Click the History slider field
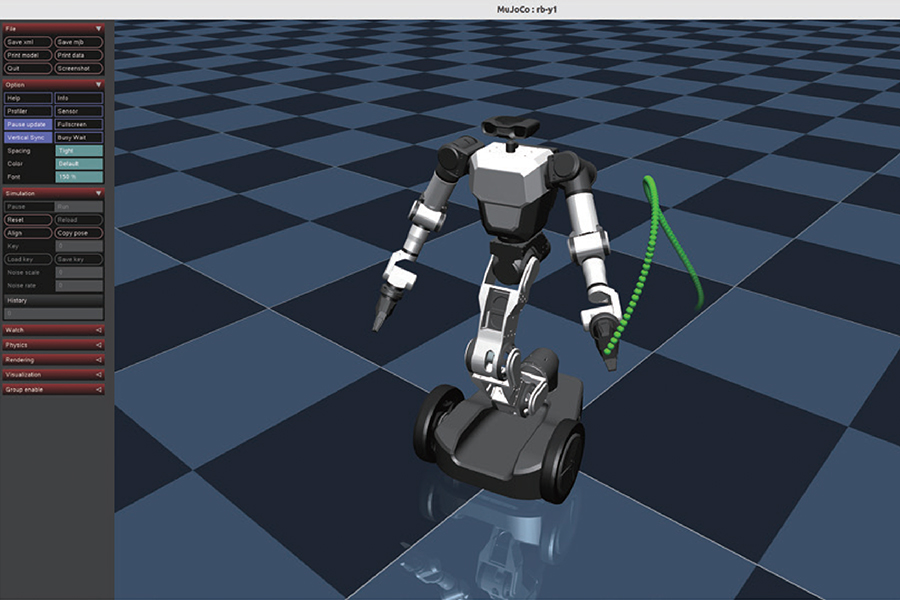900x600 pixels. (x=53, y=313)
